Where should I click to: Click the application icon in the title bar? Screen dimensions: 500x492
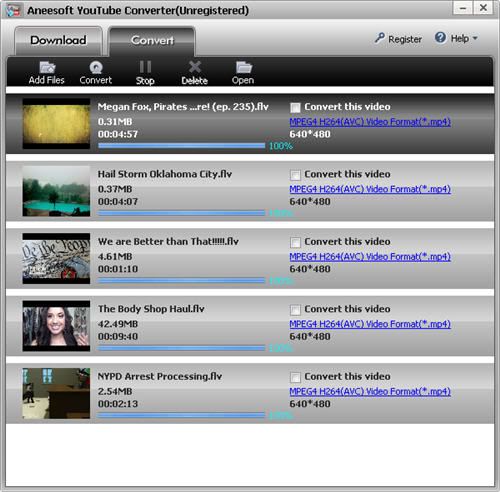14,10
